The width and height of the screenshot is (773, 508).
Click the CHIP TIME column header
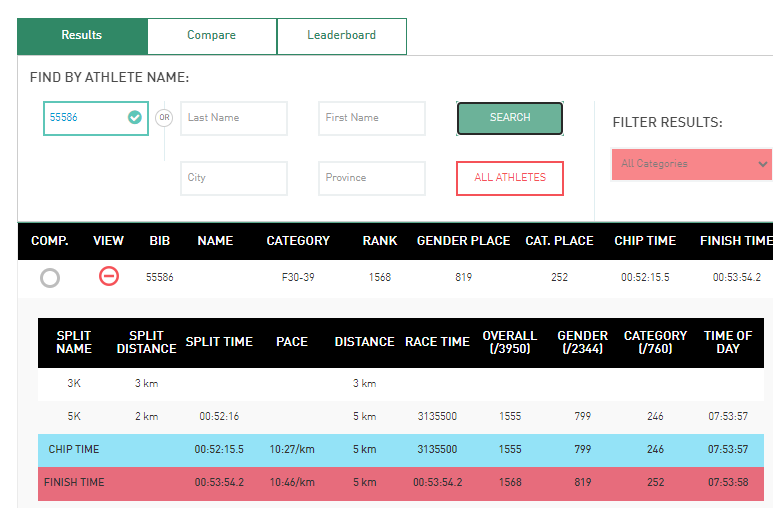click(645, 241)
